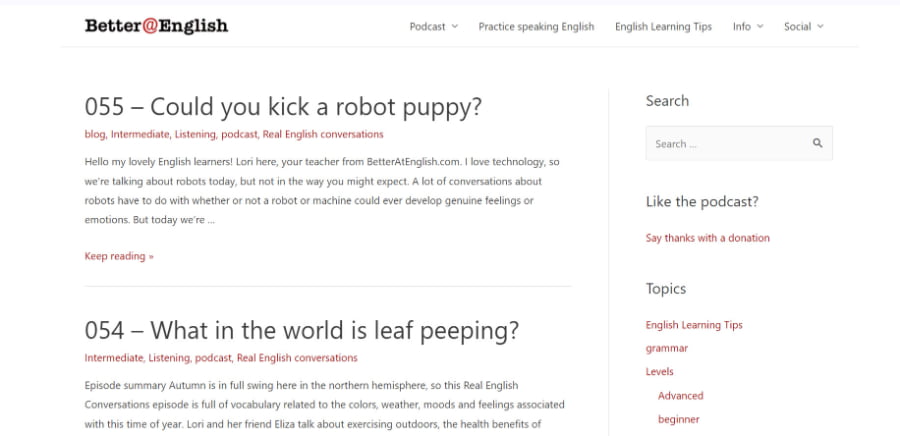Open the Info dropdown menu
900x436 pixels.
click(747, 27)
